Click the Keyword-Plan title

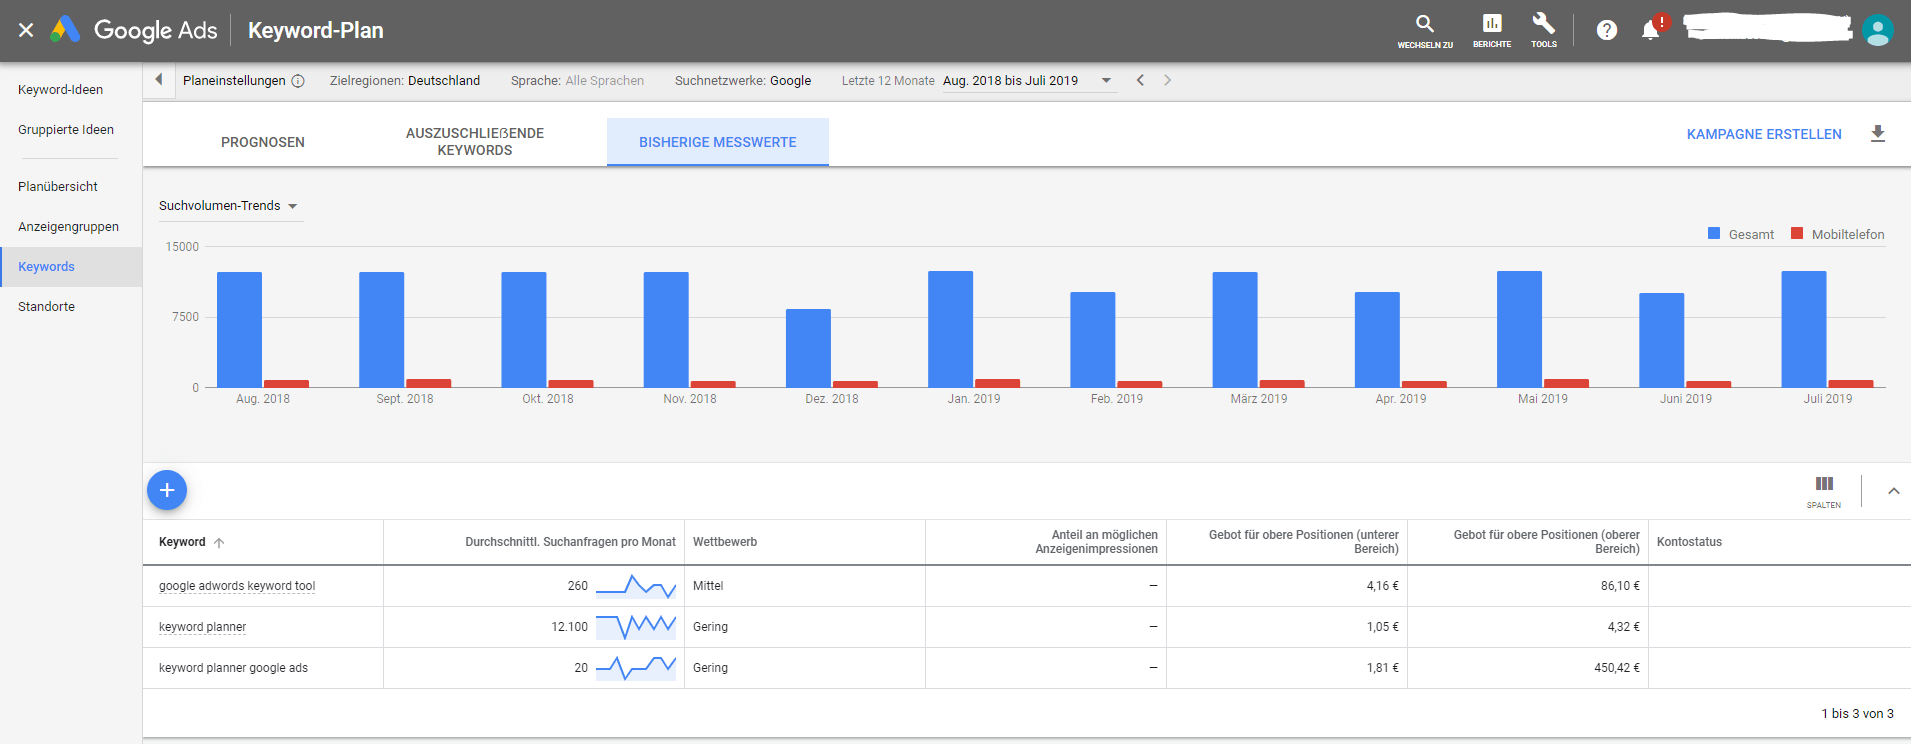pyautogui.click(x=315, y=30)
